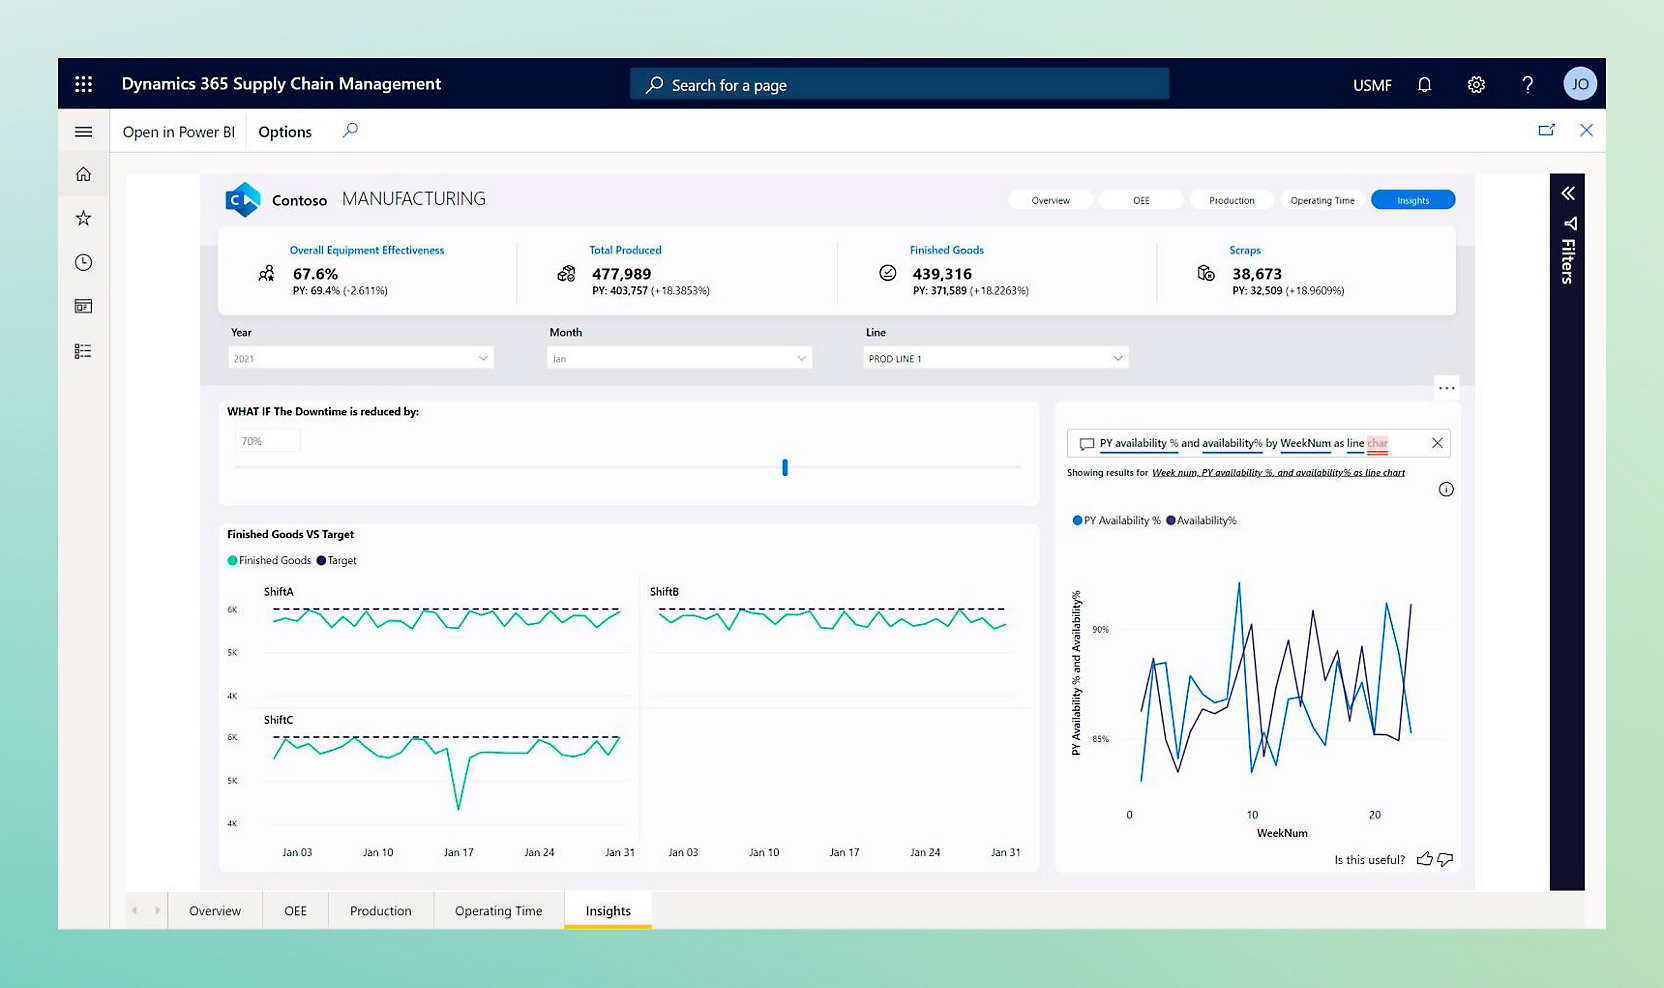Click the Help question mark icon
1664x988 pixels.
pos(1528,84)
